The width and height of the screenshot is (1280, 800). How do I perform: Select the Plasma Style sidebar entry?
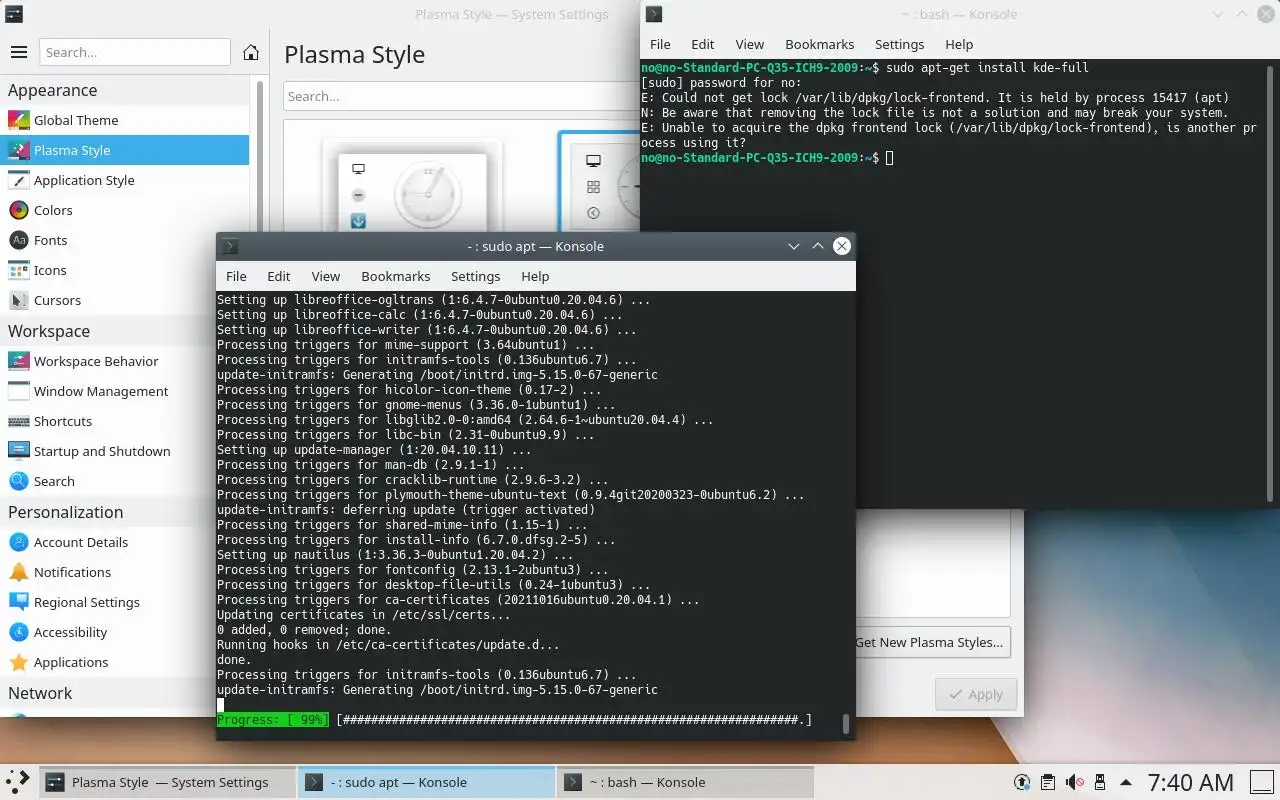124,150
